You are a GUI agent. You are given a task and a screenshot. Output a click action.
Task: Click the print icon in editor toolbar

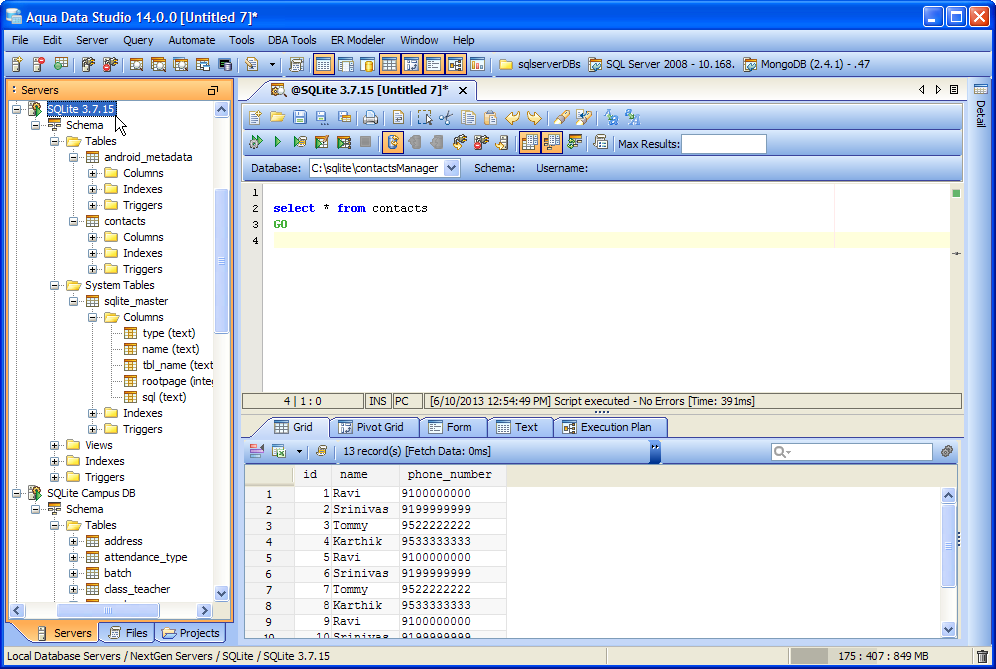[x=370, y=118]
